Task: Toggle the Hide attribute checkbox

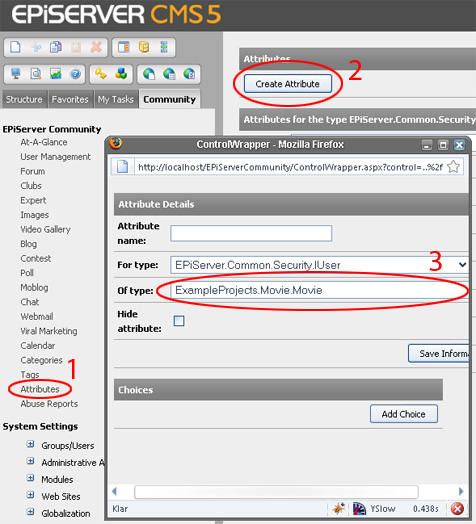Action: (179, 321)
